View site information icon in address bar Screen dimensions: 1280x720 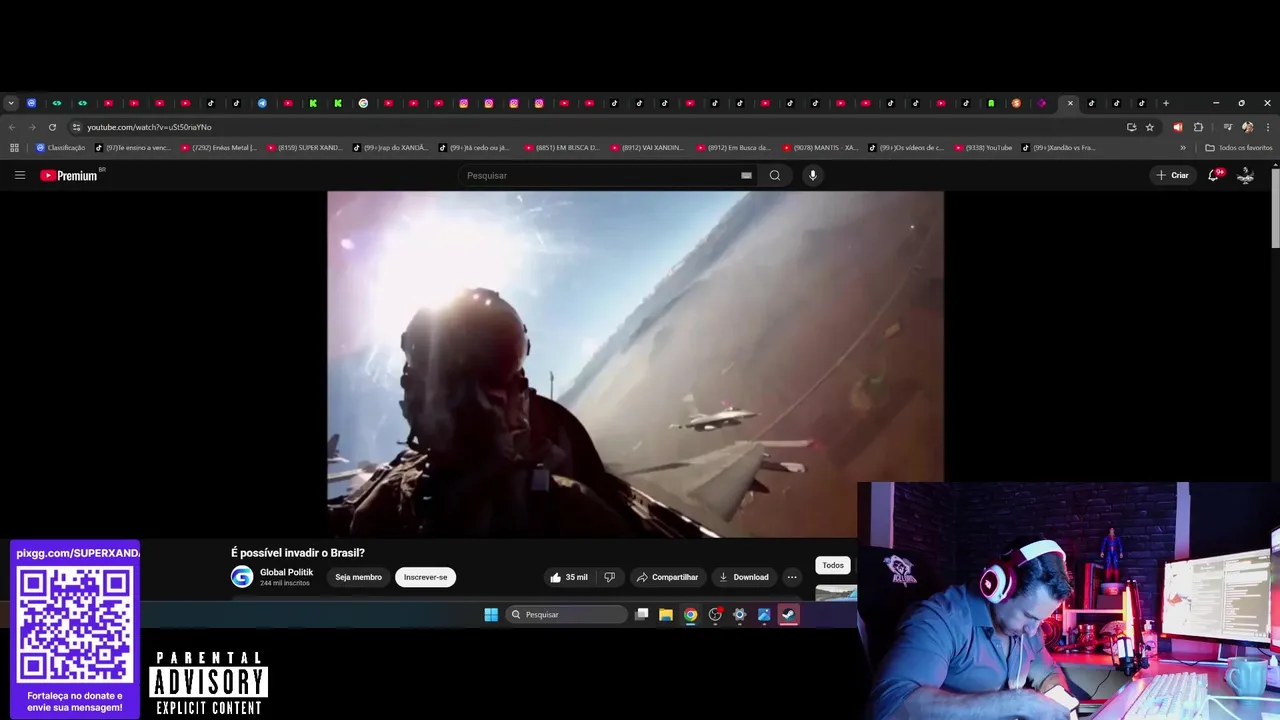[x=76, y=127]
